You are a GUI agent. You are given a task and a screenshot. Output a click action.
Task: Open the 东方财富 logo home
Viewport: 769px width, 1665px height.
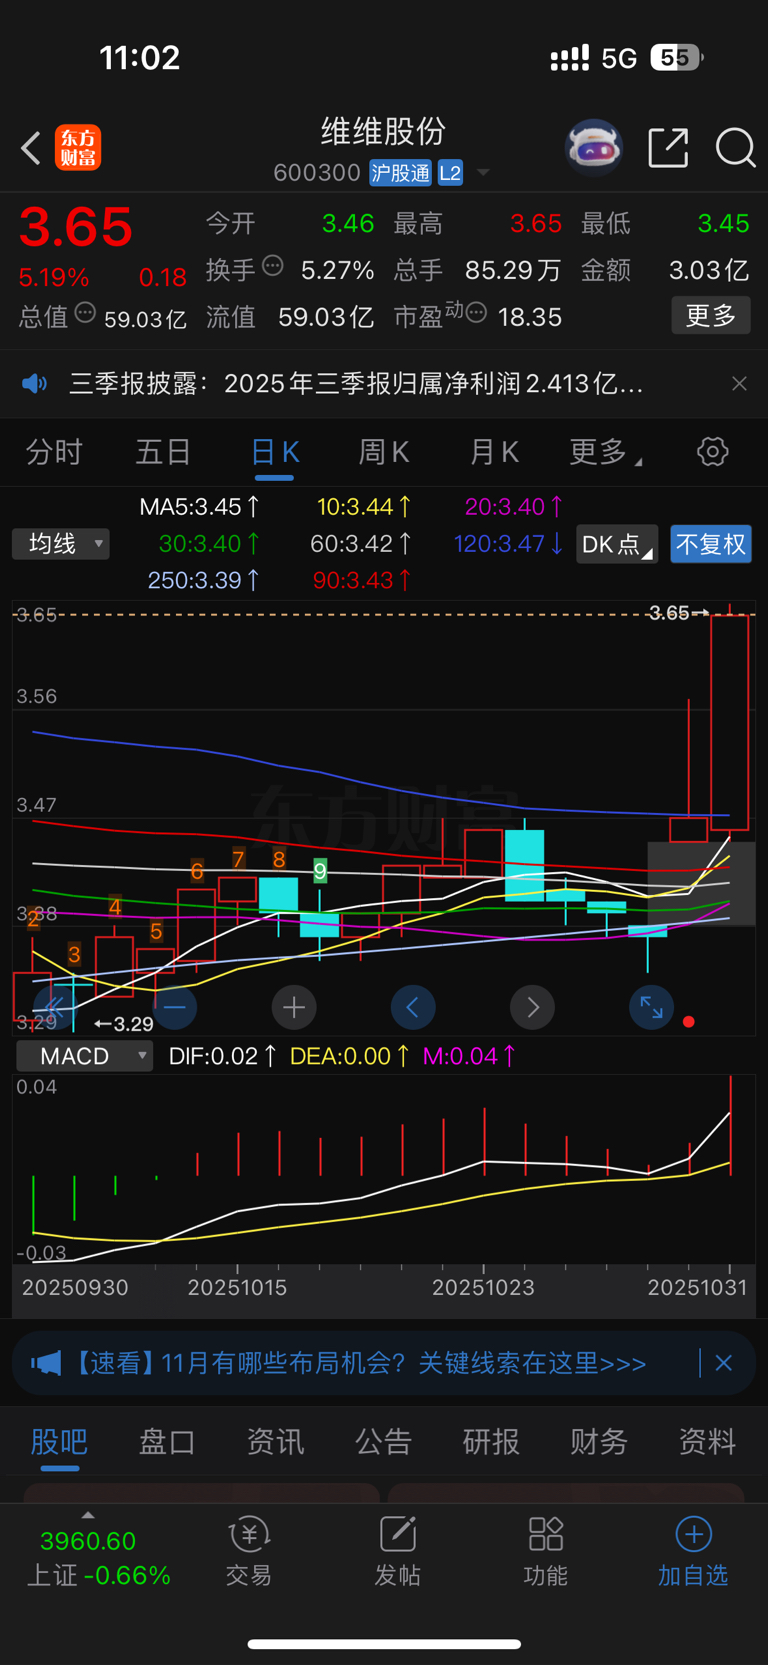pyautogui.click(x=78, y=148)
